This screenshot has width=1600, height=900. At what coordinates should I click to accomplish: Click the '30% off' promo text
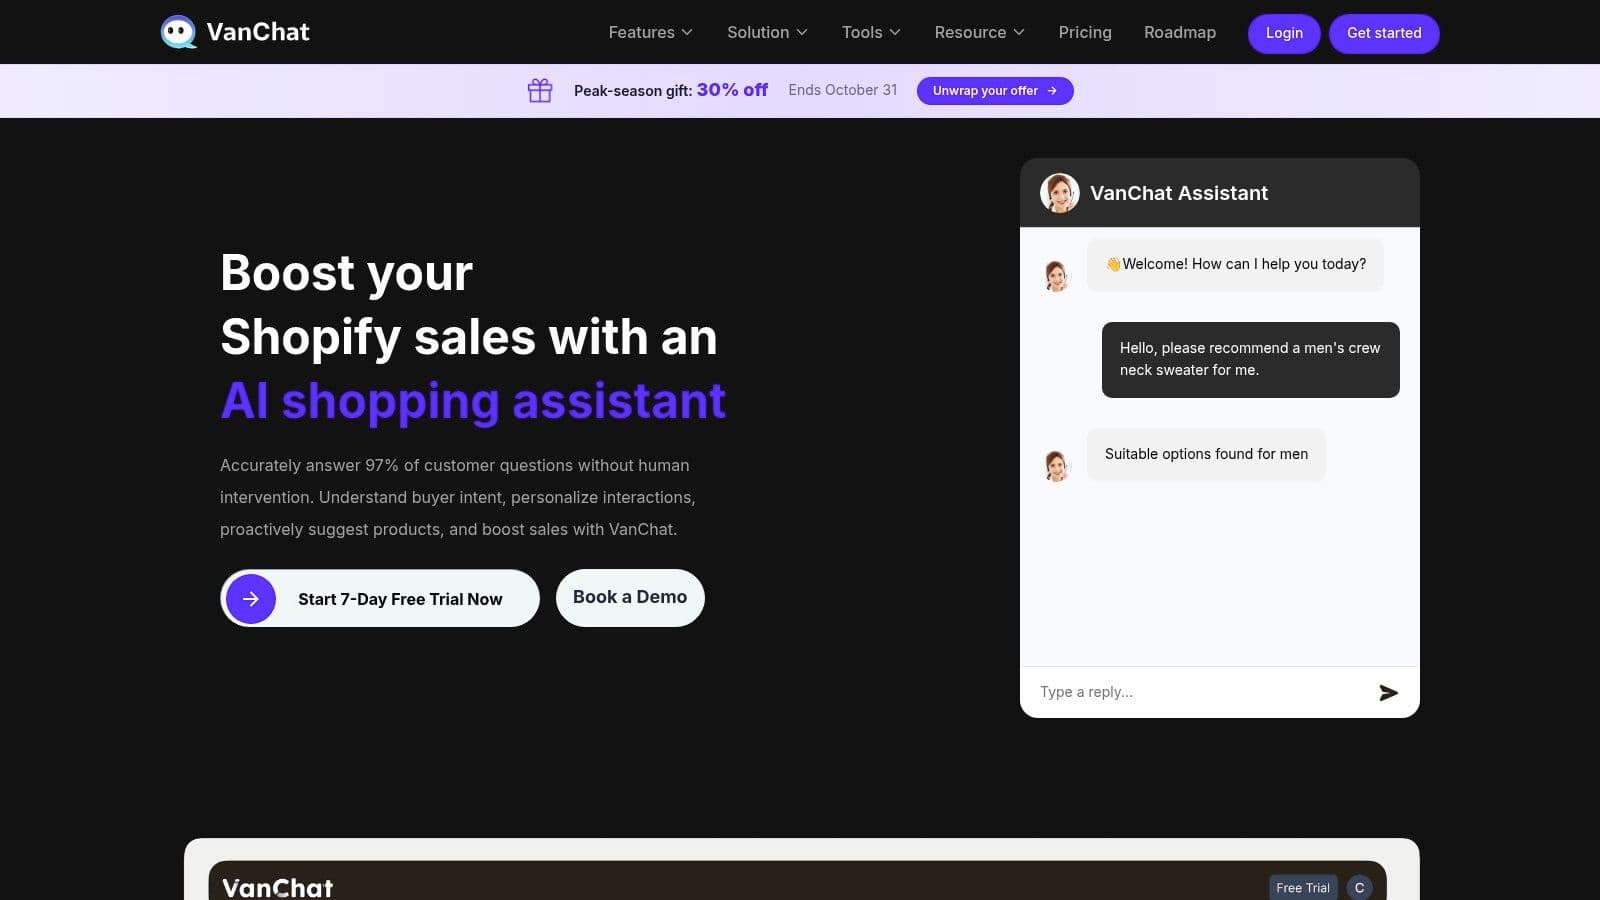point(732,90)
